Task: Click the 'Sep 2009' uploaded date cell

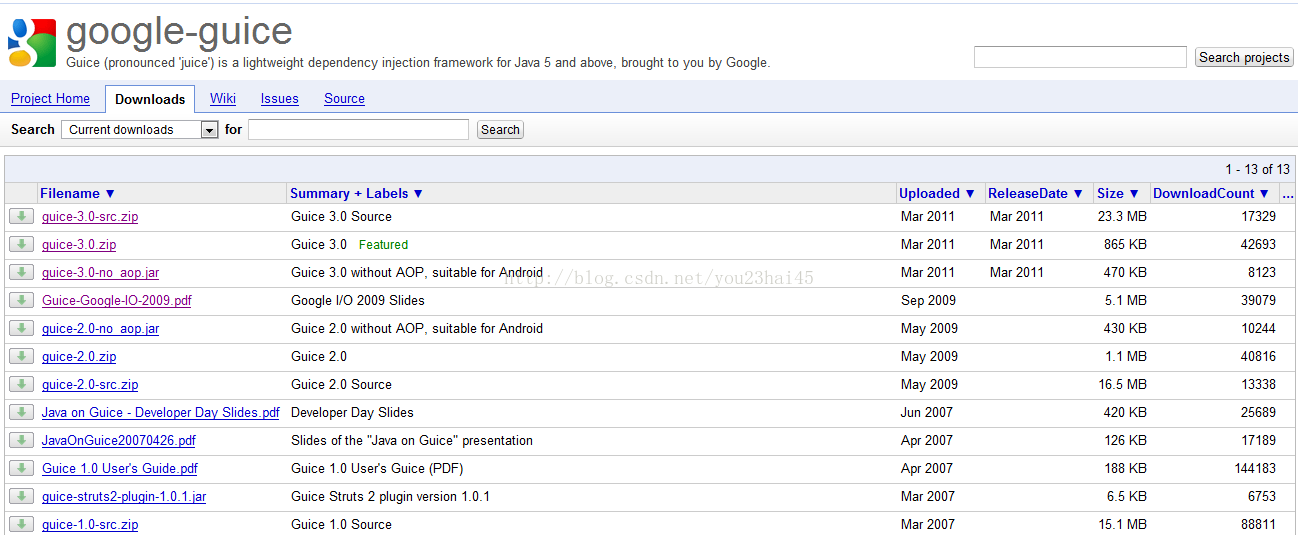Action: (928, 300)
